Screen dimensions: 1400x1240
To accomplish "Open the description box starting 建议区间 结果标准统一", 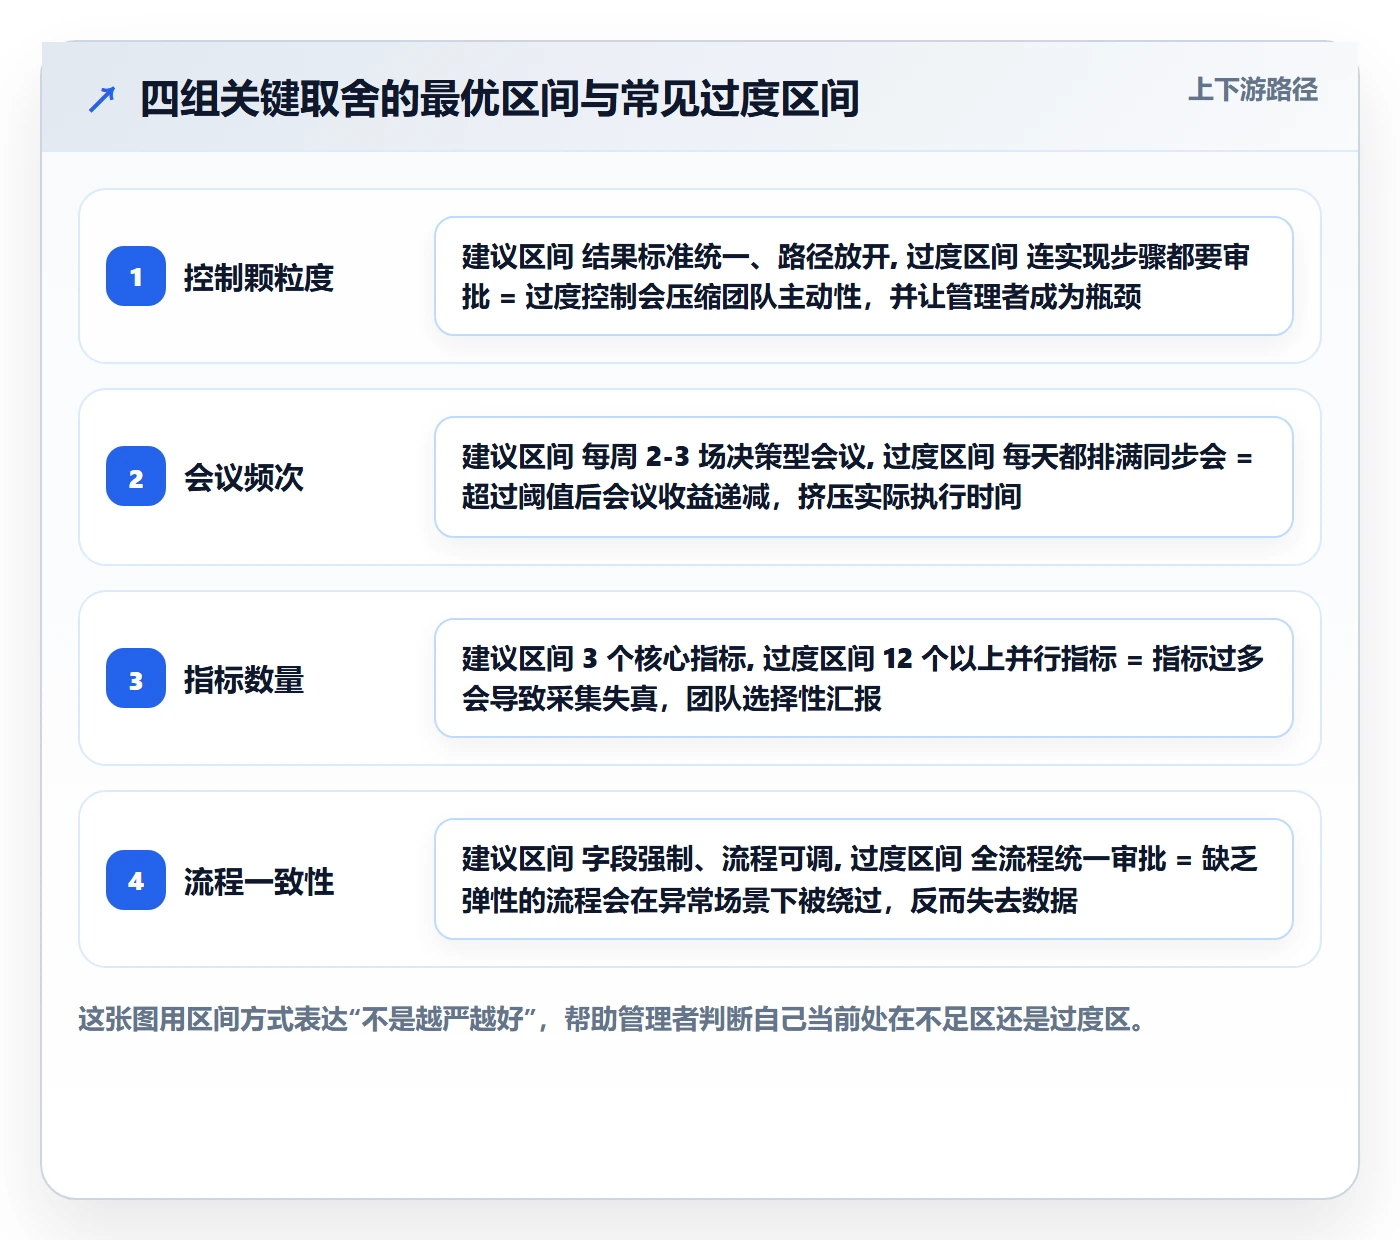I will [864, 276].
